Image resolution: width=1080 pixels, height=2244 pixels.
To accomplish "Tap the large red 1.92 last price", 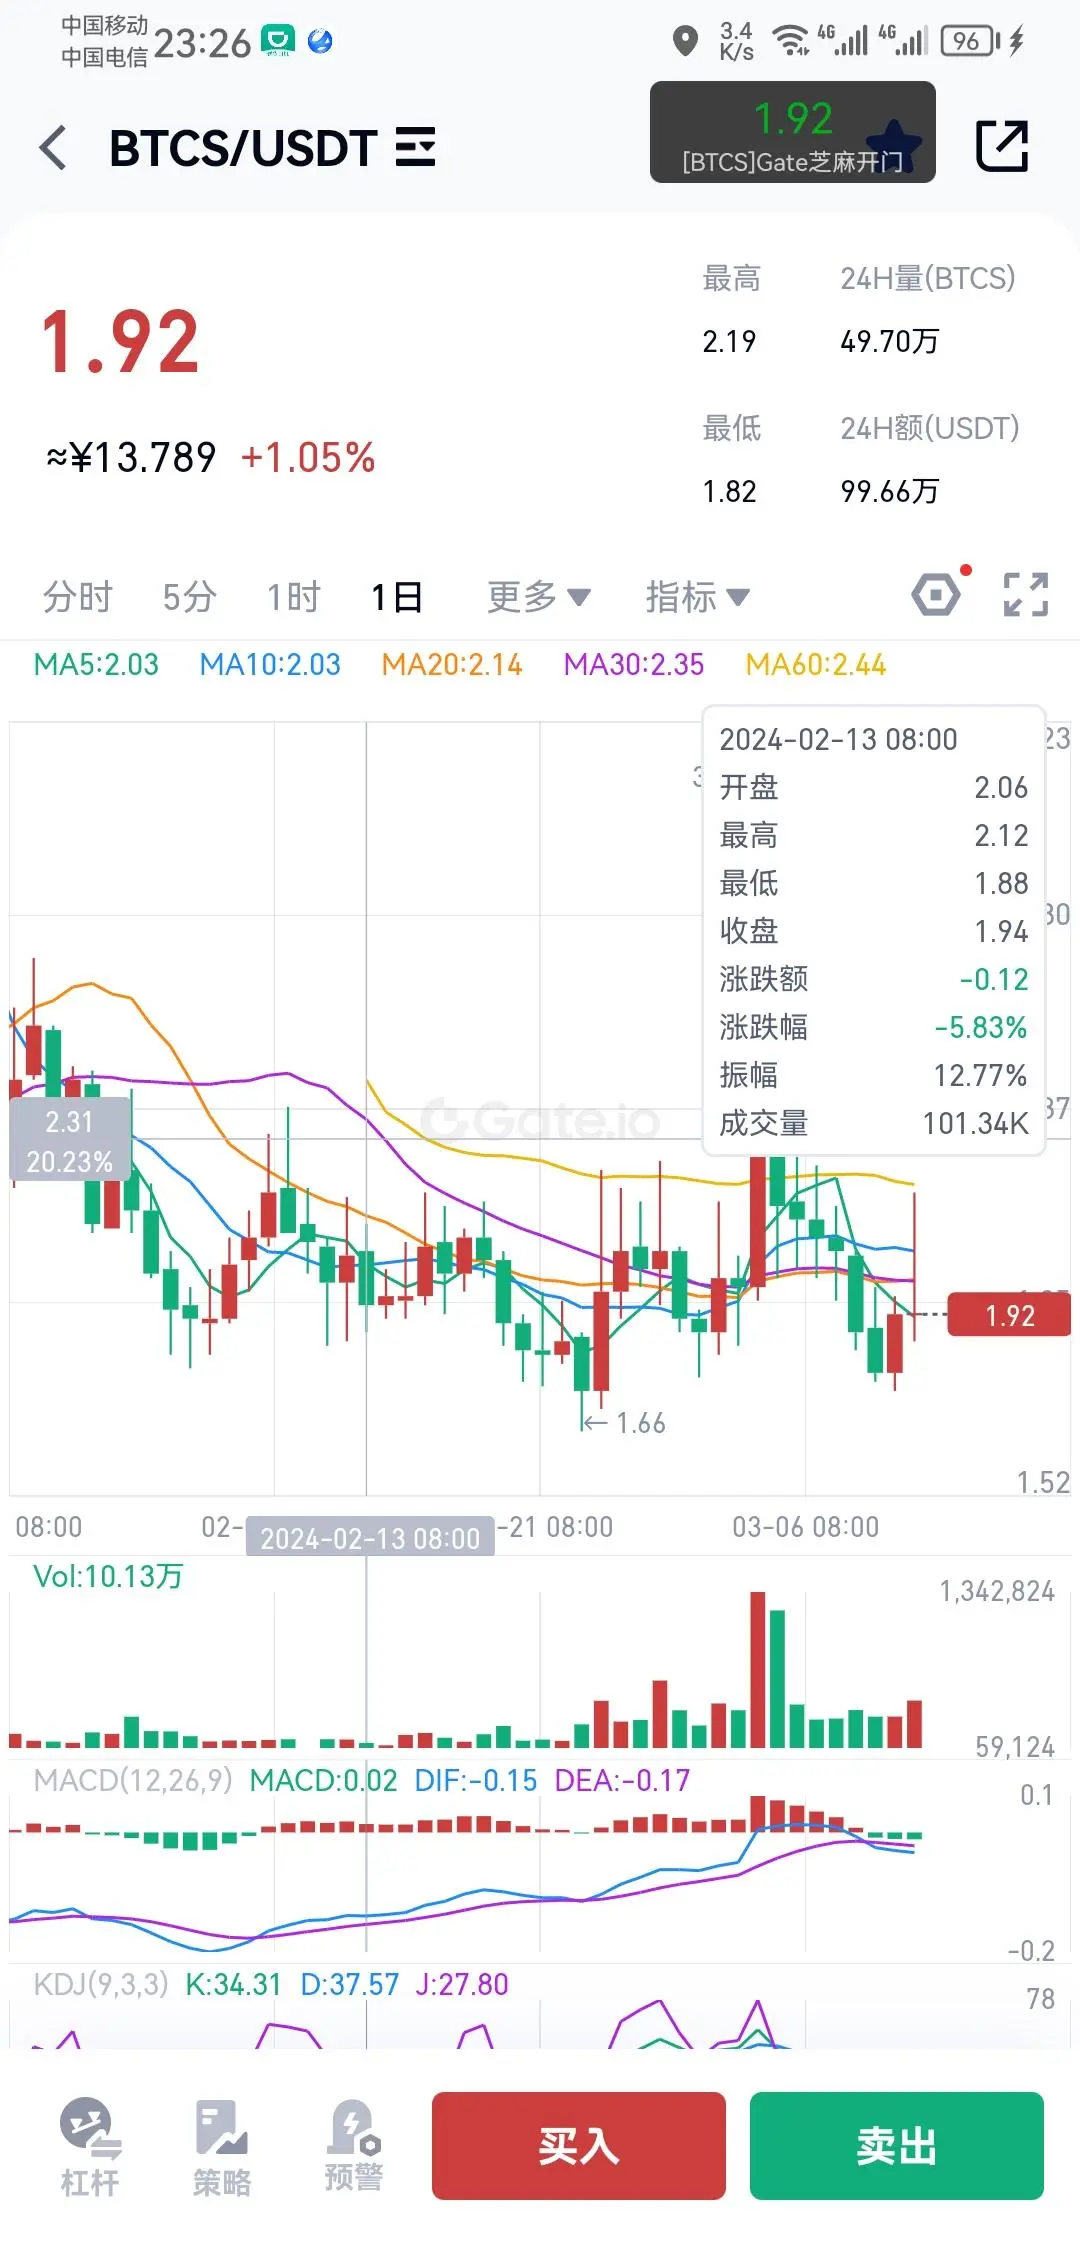I will pos(120,343).
